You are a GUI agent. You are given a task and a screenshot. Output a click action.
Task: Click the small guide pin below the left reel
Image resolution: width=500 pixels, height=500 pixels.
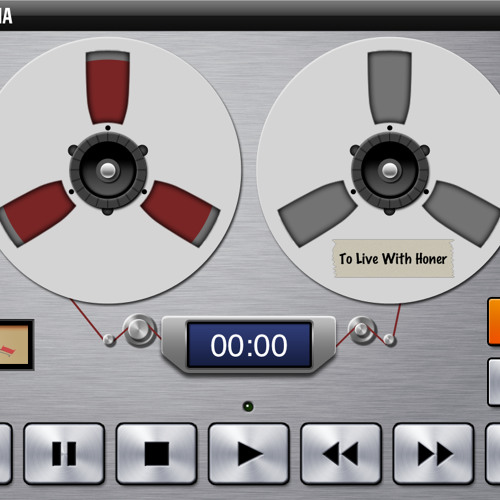pos(109,340)
